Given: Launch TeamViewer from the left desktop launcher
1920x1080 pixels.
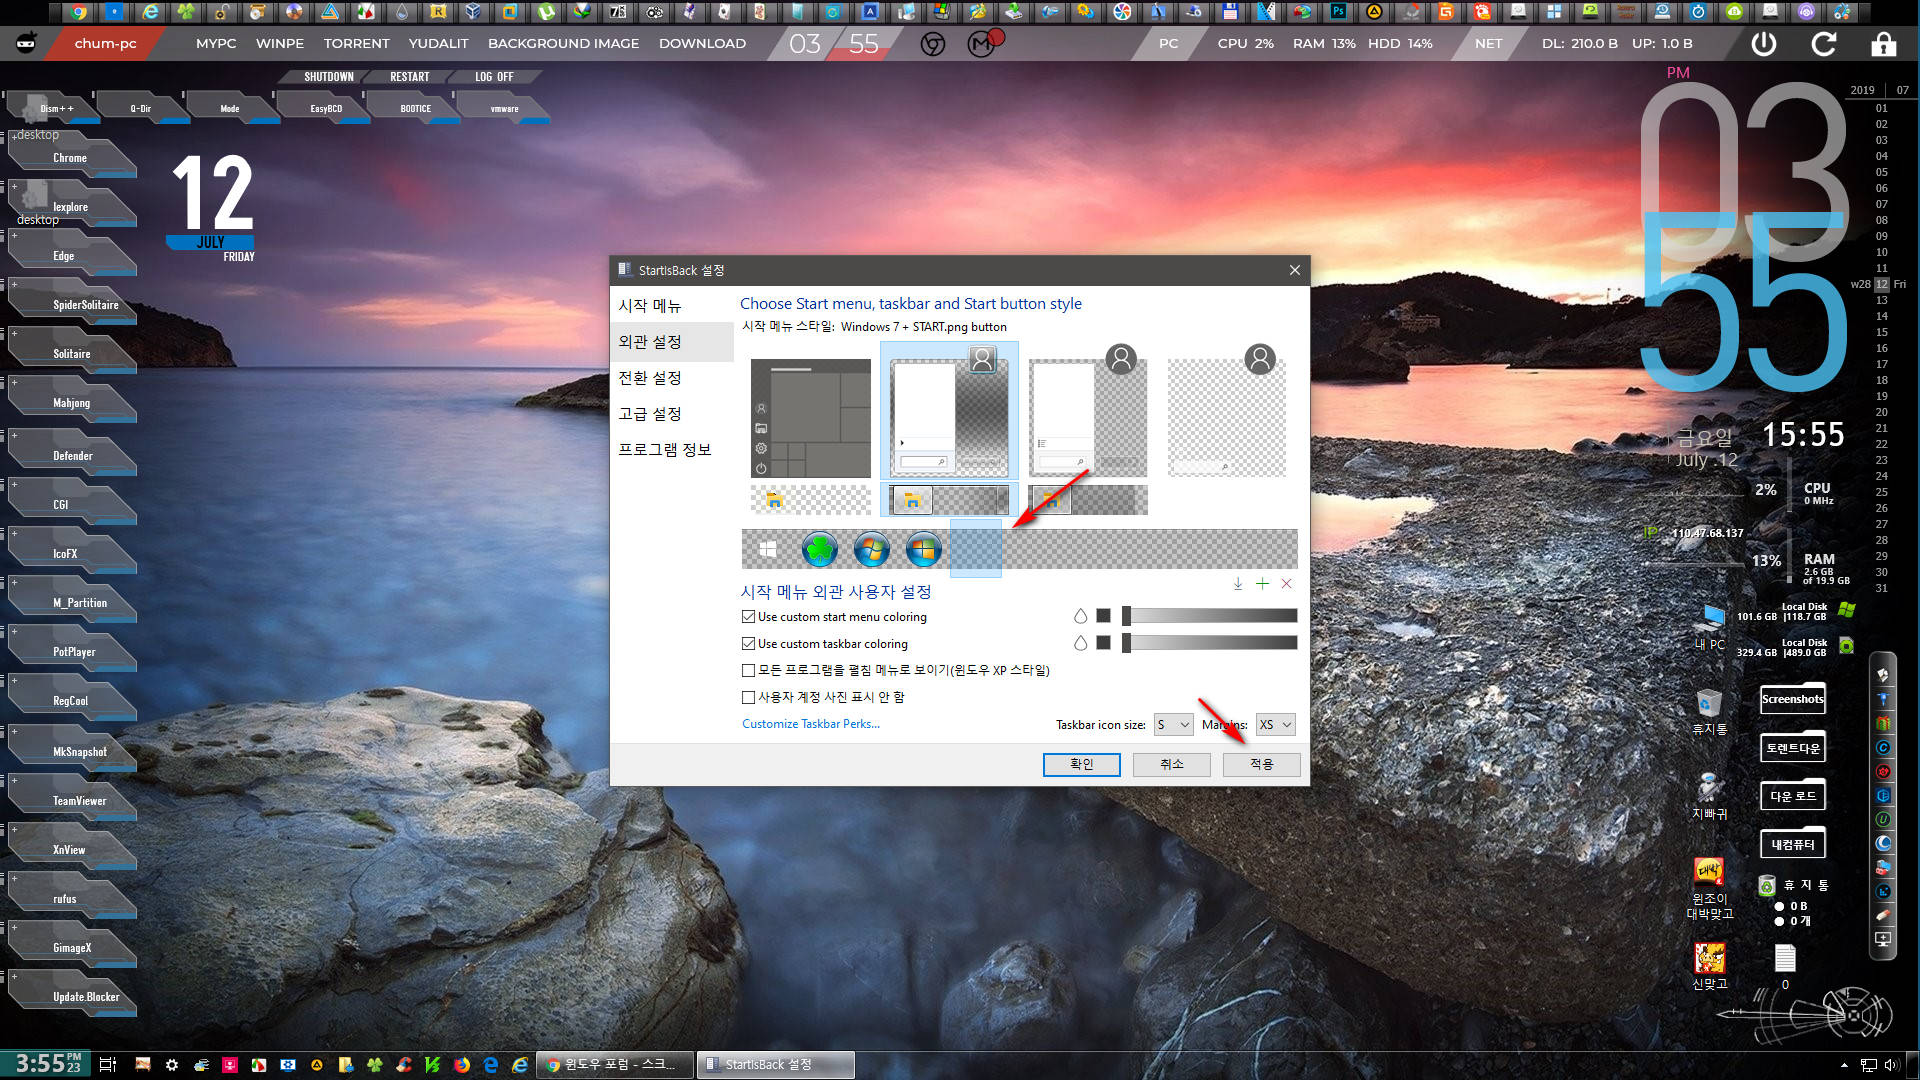Looking at the screenshot, I should point(79,801).
